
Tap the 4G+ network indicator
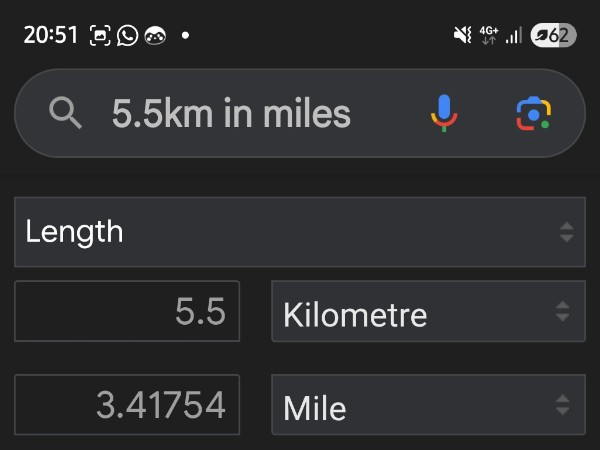tap(489, 35)
